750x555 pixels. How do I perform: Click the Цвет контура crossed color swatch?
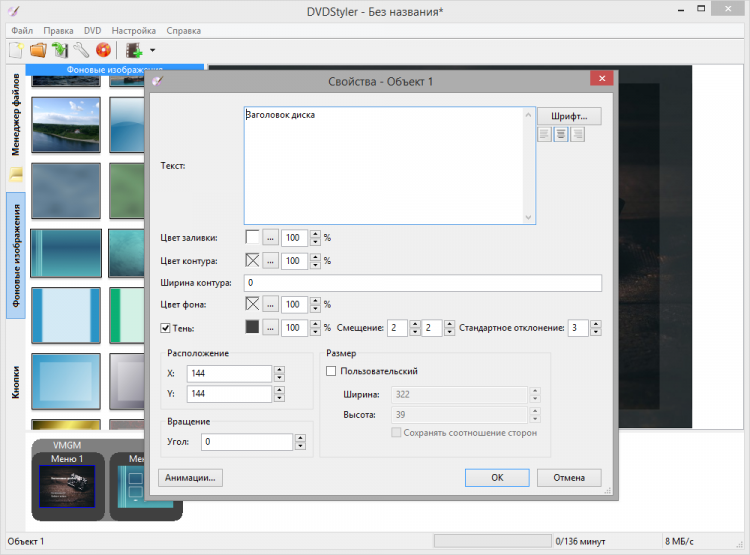click(x=252, y=260)
